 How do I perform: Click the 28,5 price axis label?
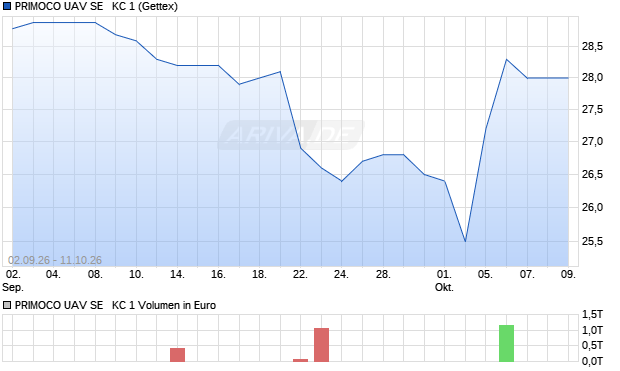point(592,47)
